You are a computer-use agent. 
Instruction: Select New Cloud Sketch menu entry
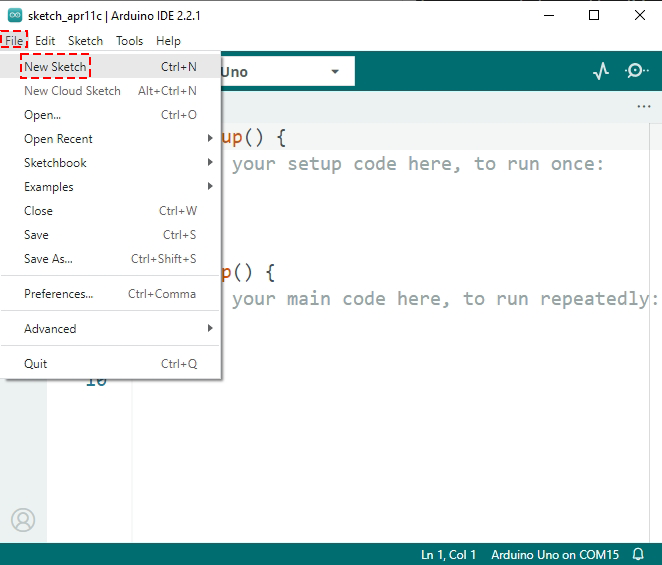tap(111, 90)
